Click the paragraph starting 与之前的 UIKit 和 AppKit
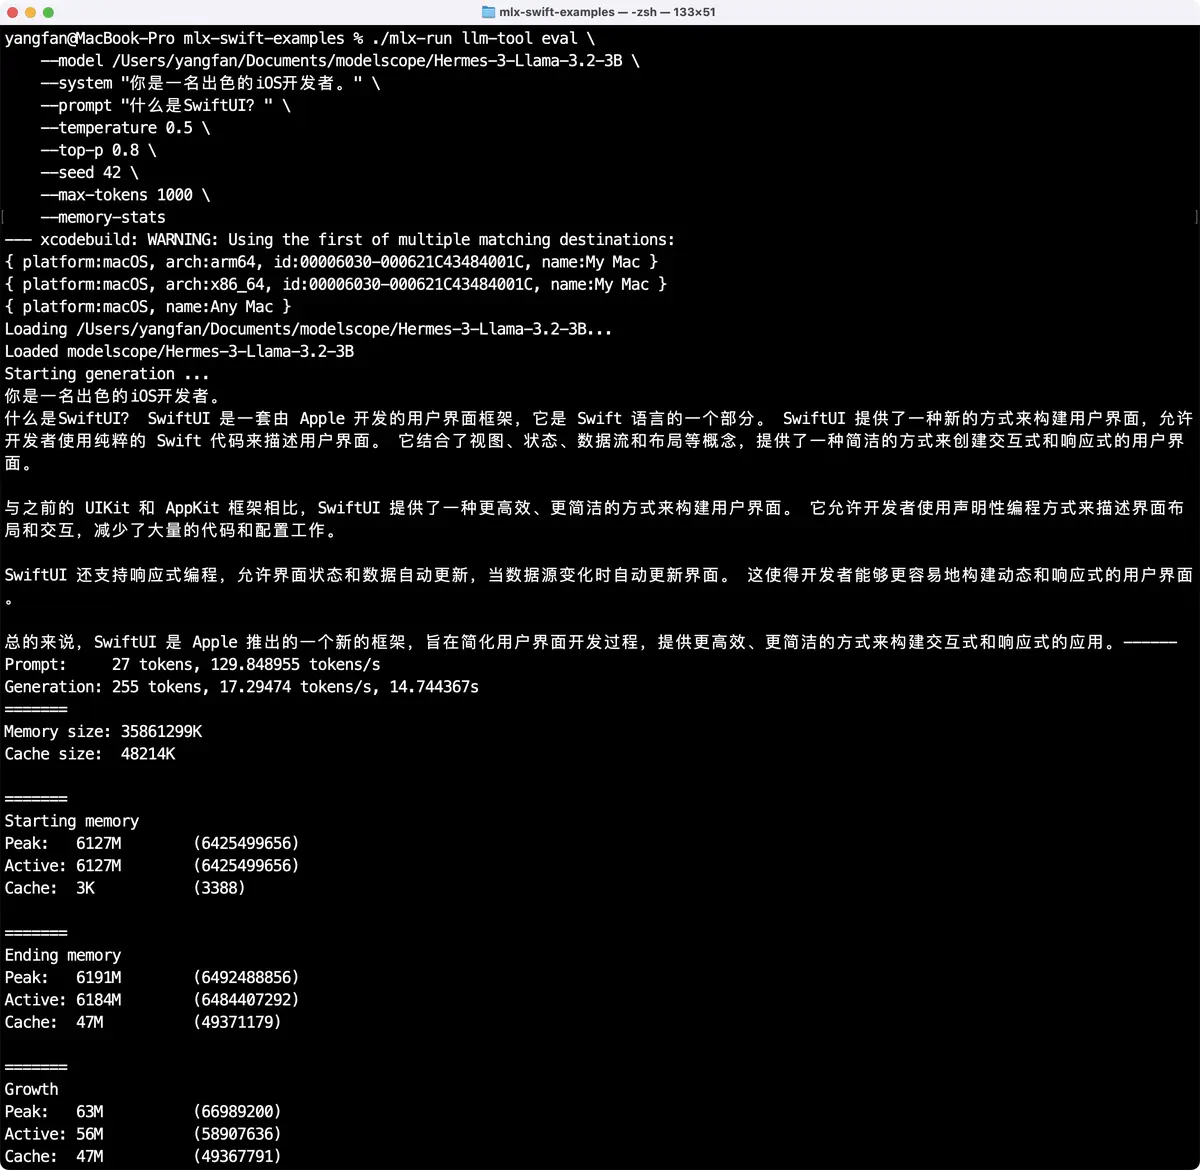Image resolution: width=1200 pixels, height=1170 pixels. point(595,519)
